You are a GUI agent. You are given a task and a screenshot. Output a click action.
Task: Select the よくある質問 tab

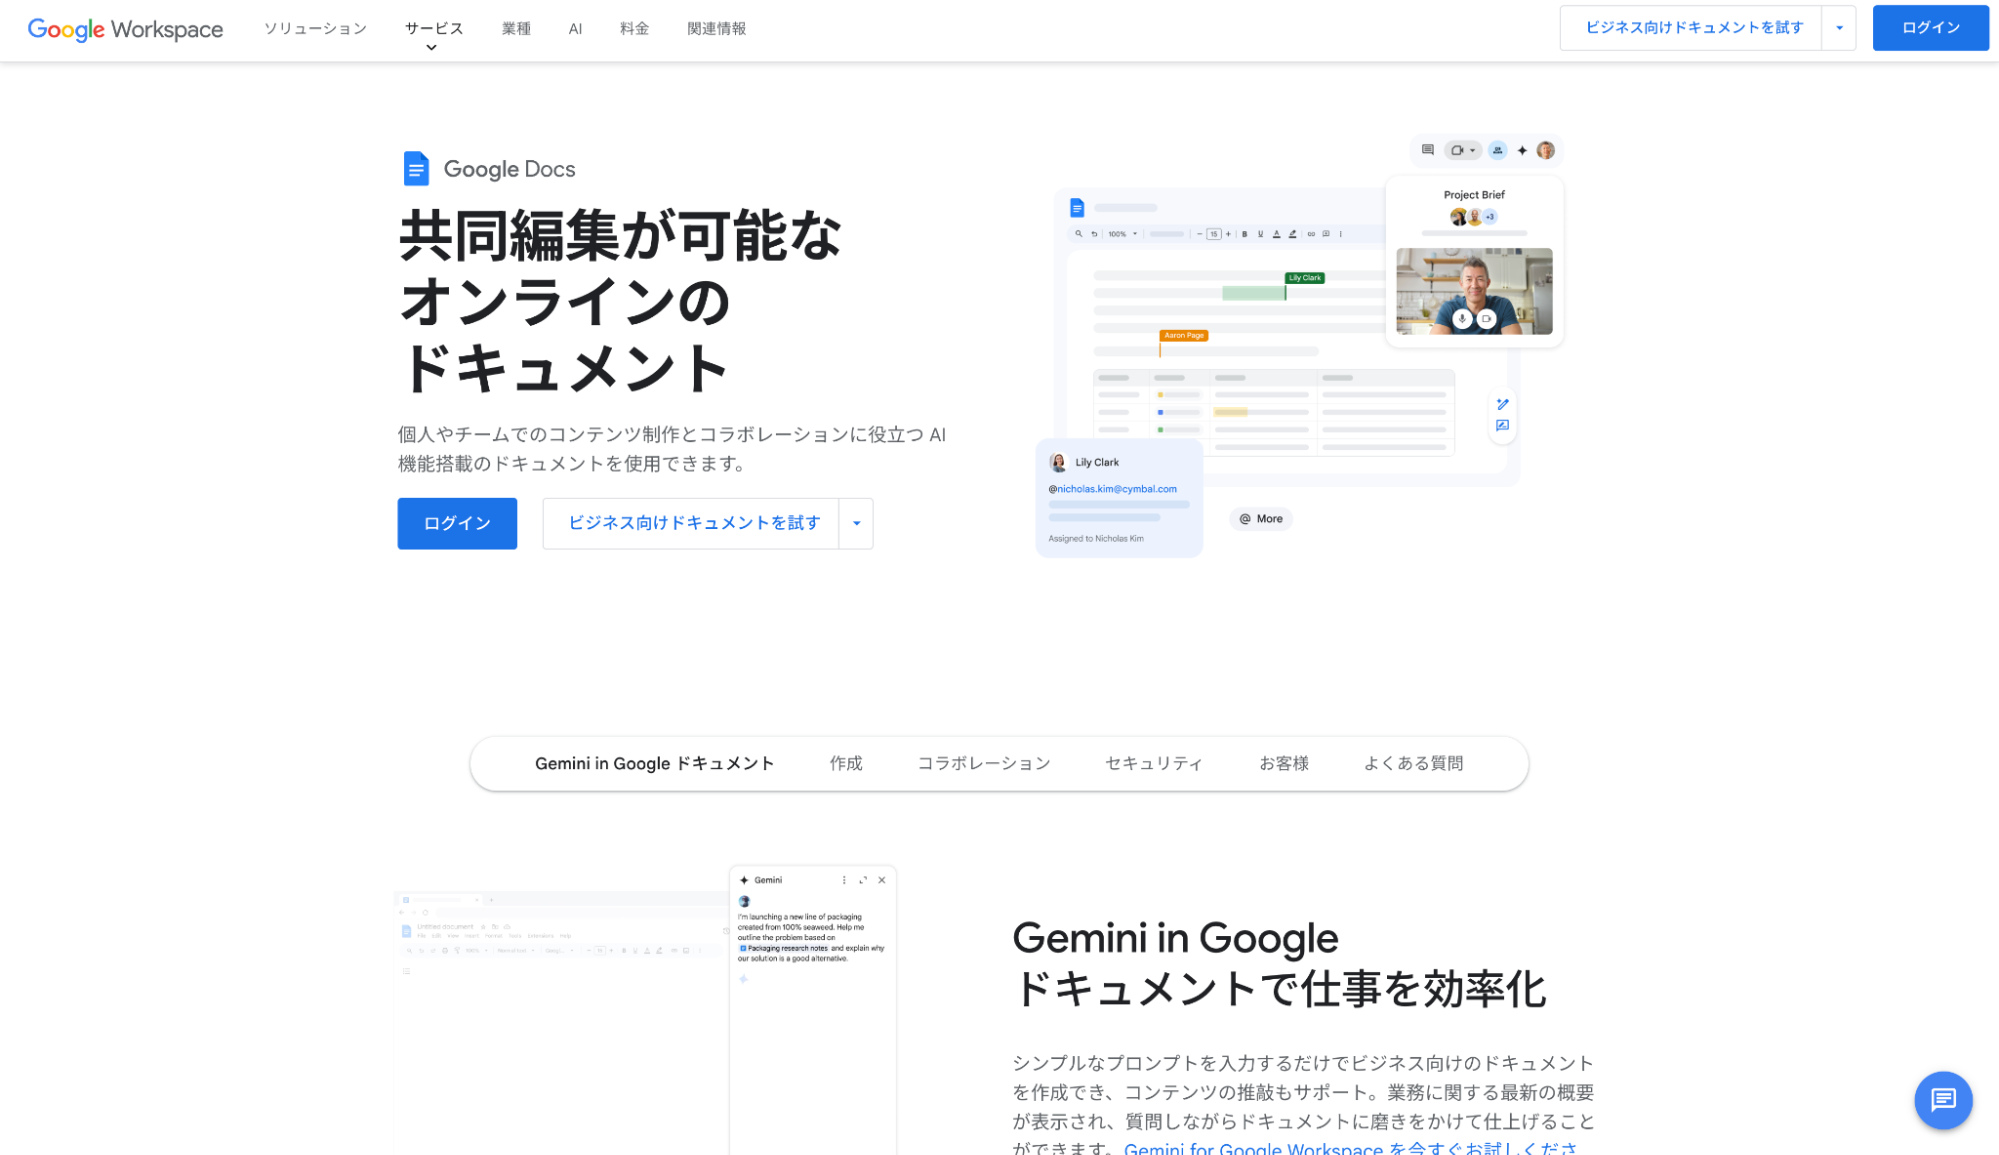tap(1415, 763)
